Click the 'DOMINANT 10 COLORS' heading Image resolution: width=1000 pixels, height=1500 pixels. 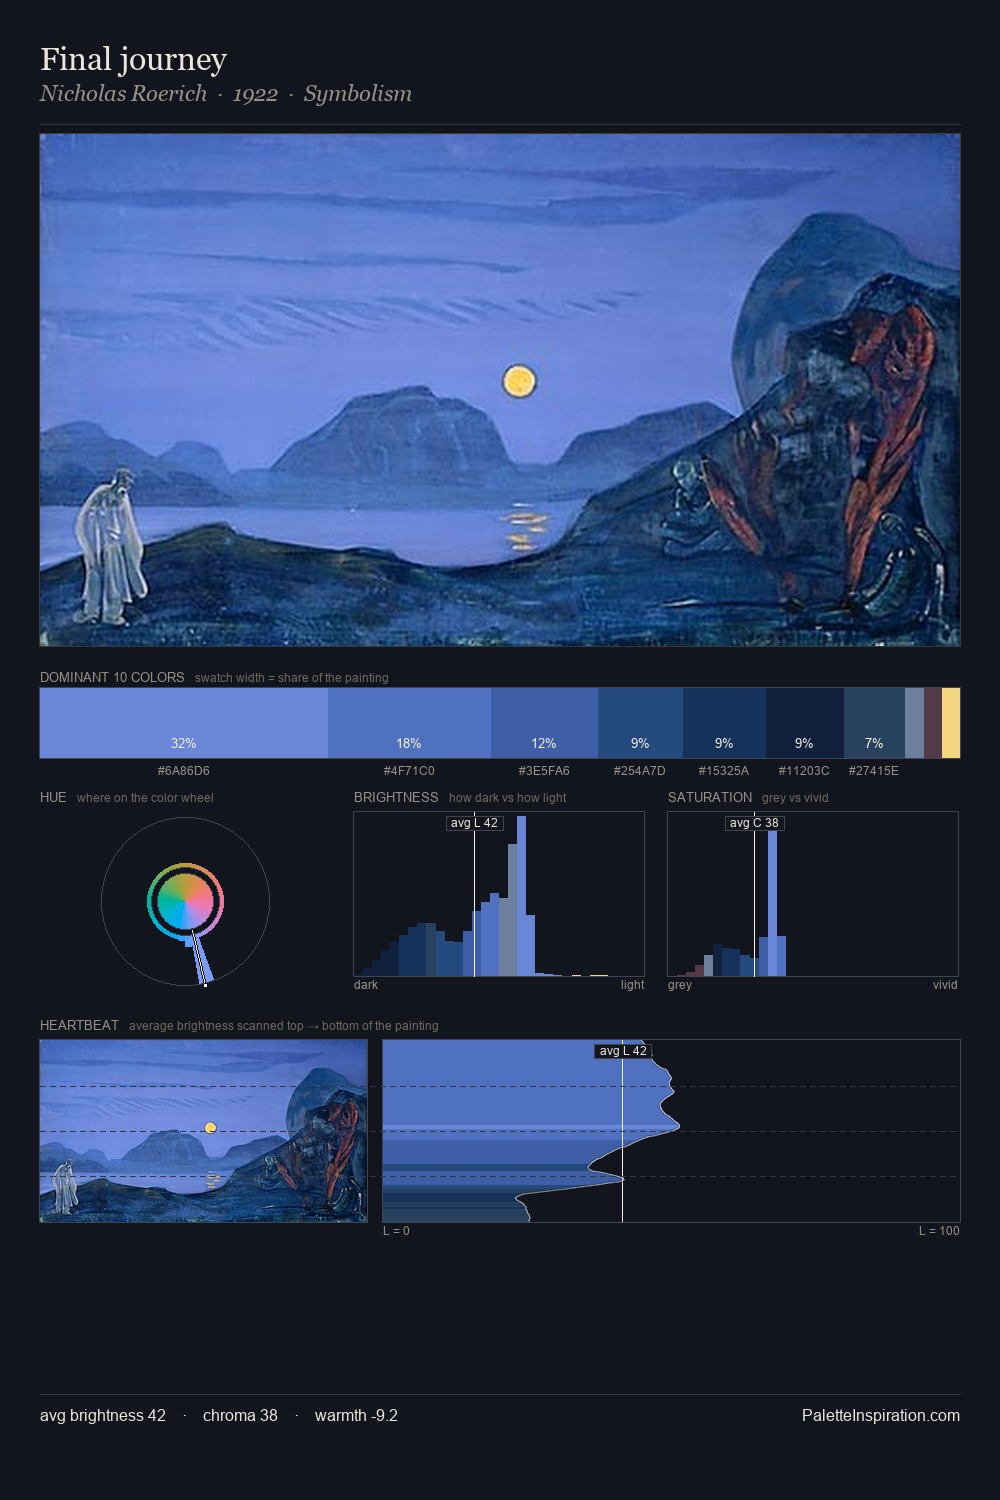click(x=112, y=677)
